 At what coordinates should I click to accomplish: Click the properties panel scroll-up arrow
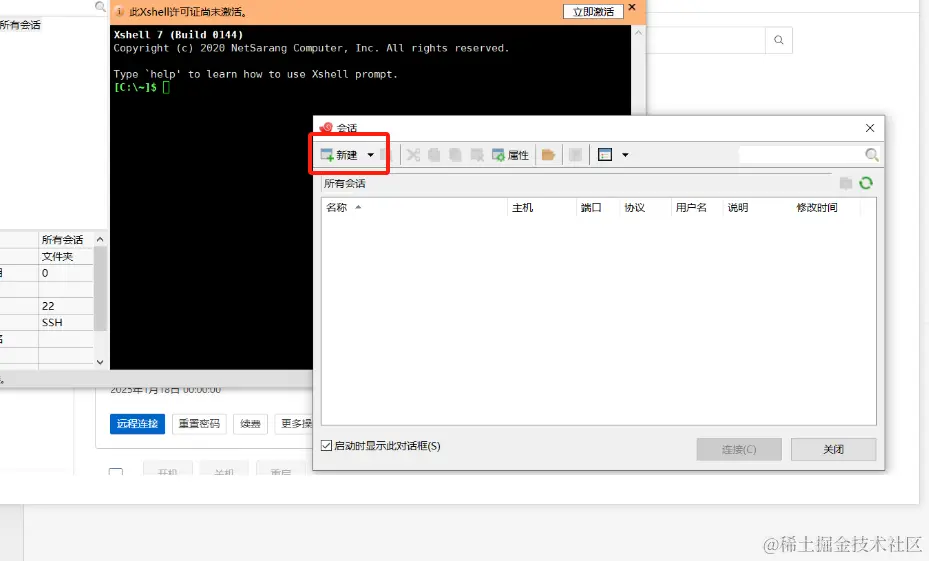[x=100, y=239]
